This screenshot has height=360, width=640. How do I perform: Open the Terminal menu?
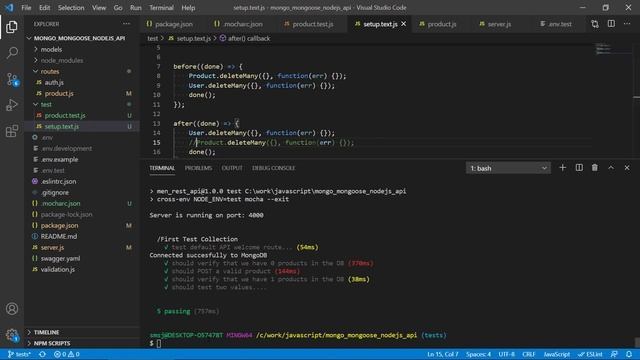tap(161, 8)
